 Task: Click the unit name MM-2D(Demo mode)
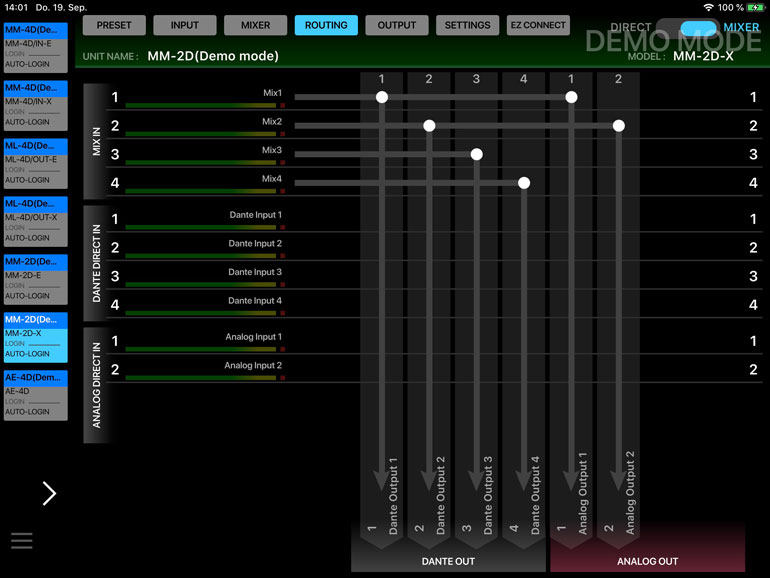[x=213, y=56]
